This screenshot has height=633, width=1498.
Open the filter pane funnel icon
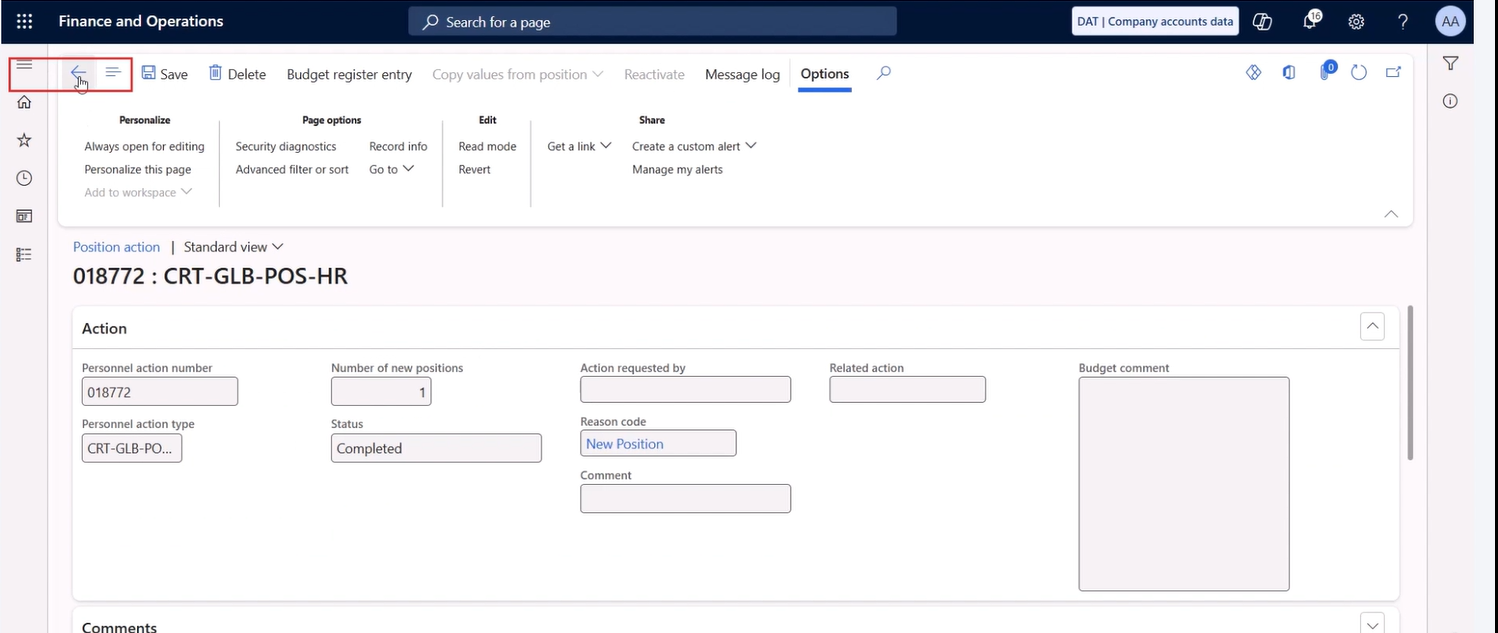pos(1450,64)
